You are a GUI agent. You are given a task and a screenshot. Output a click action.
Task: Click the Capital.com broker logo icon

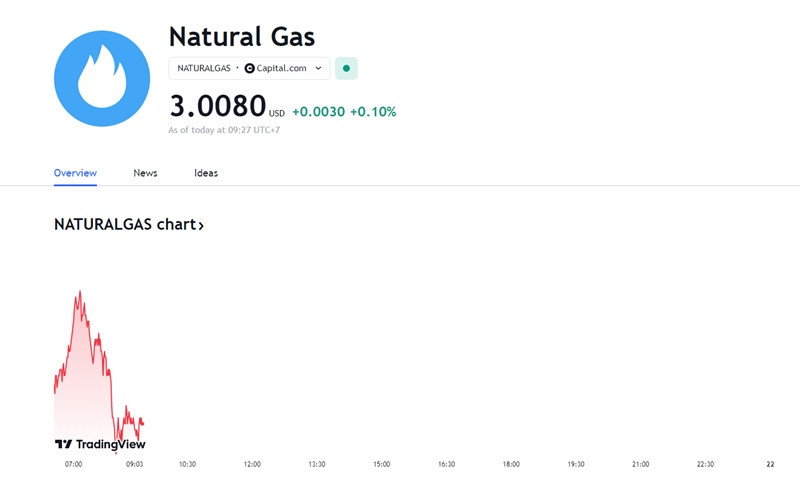tap(249, 68)
